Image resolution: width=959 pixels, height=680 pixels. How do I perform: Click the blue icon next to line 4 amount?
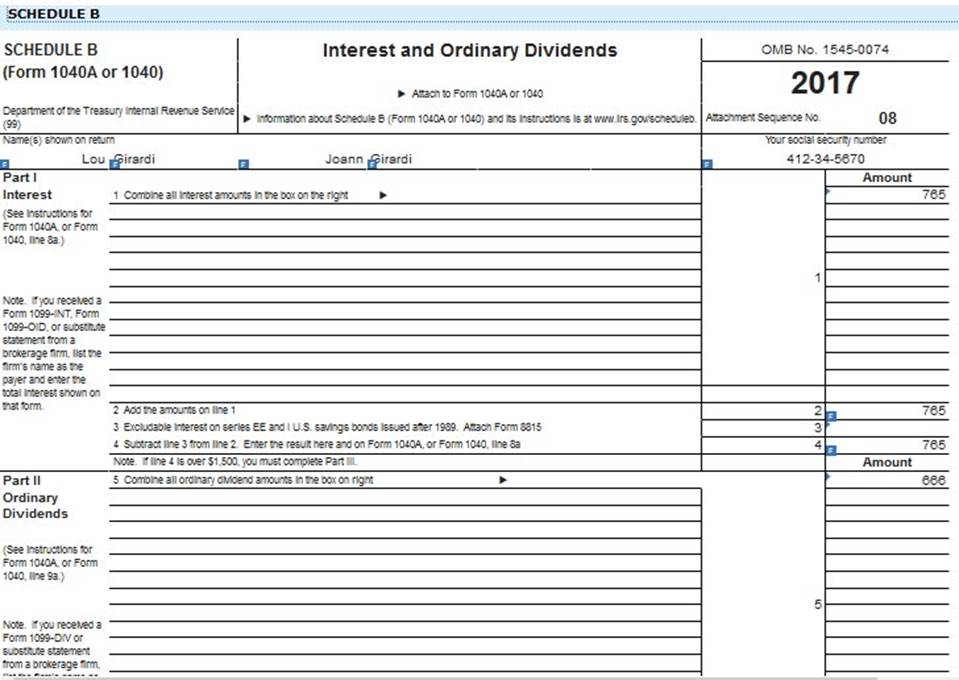(x=831, y=450)
